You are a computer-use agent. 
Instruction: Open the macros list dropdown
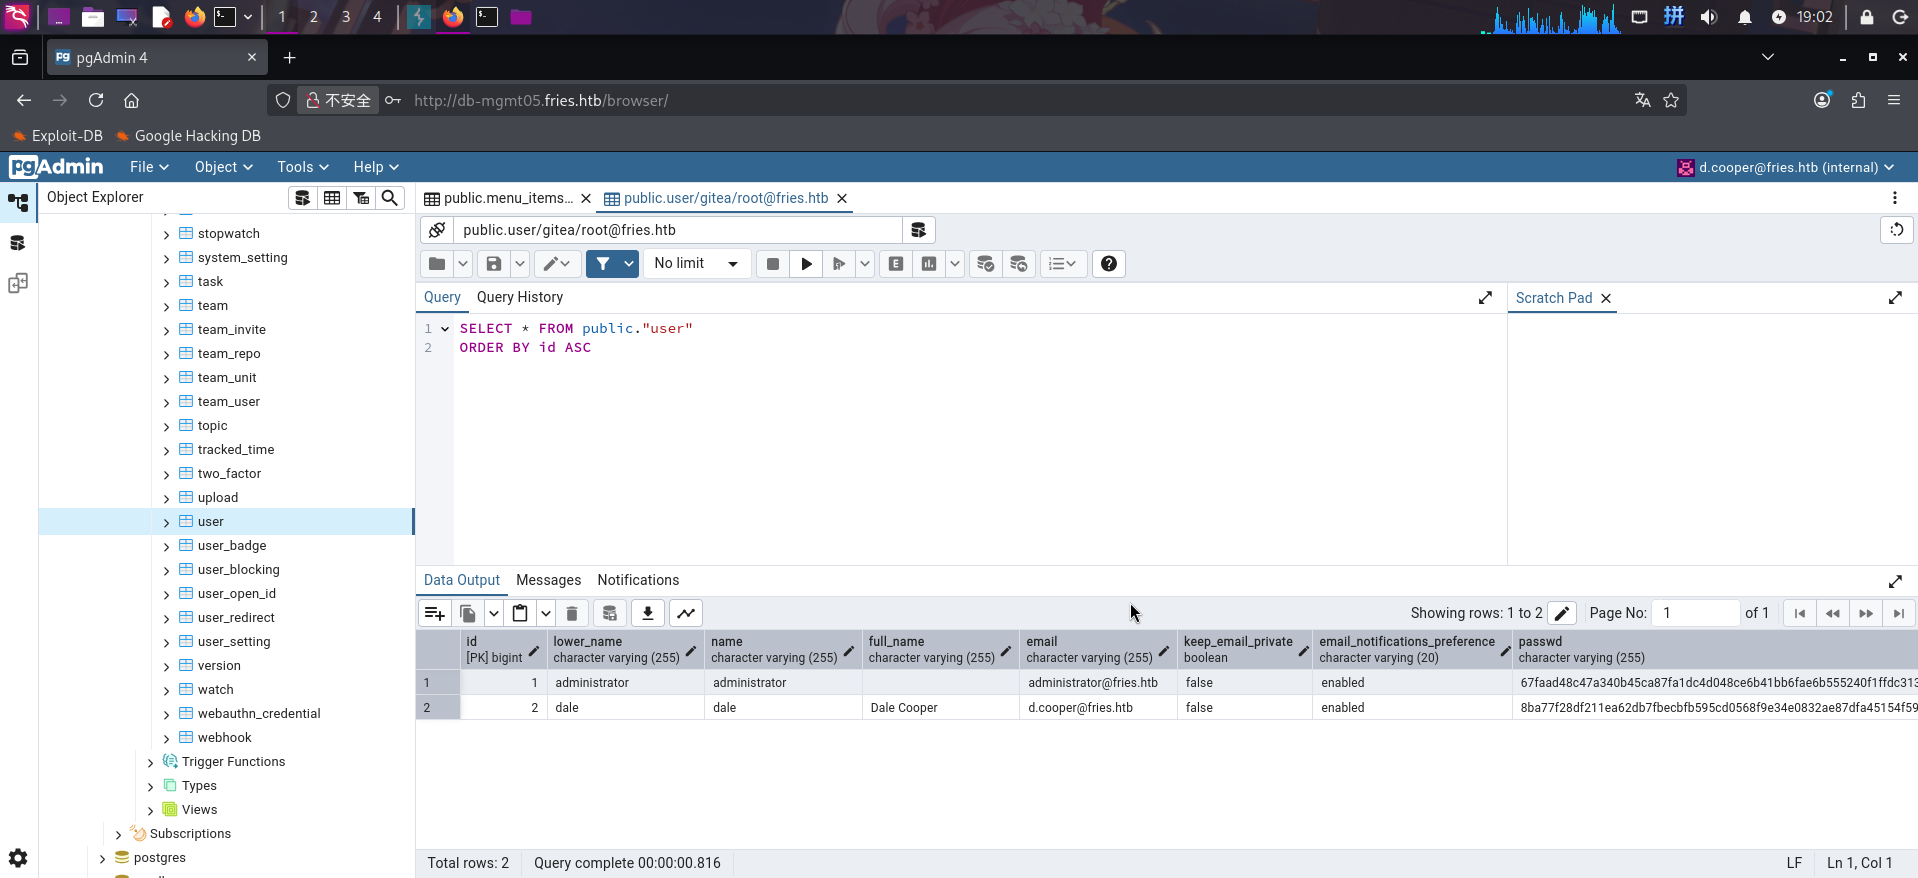coord(1063,264)
